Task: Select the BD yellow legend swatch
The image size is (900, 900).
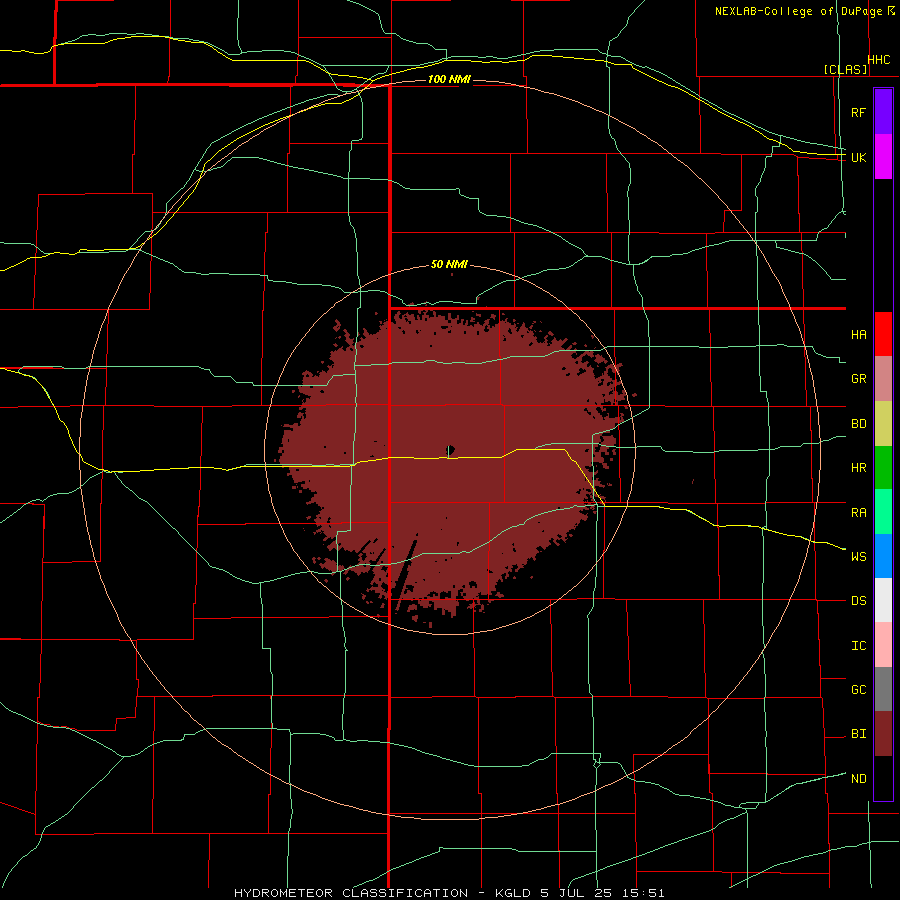Action: click(x=883, y=424)
